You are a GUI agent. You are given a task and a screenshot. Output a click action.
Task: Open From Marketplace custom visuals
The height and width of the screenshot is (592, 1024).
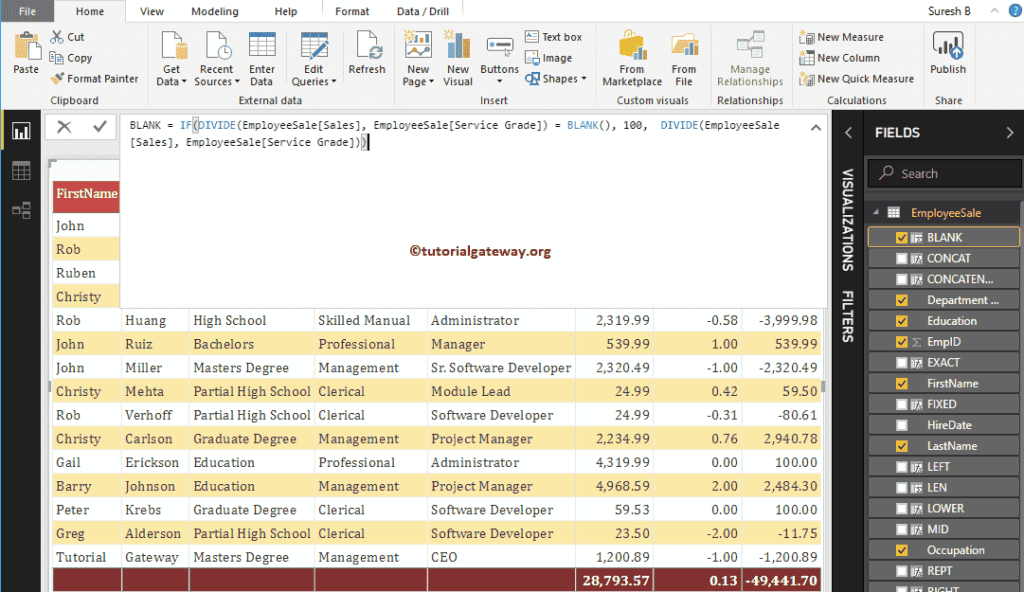pos(632,58)
